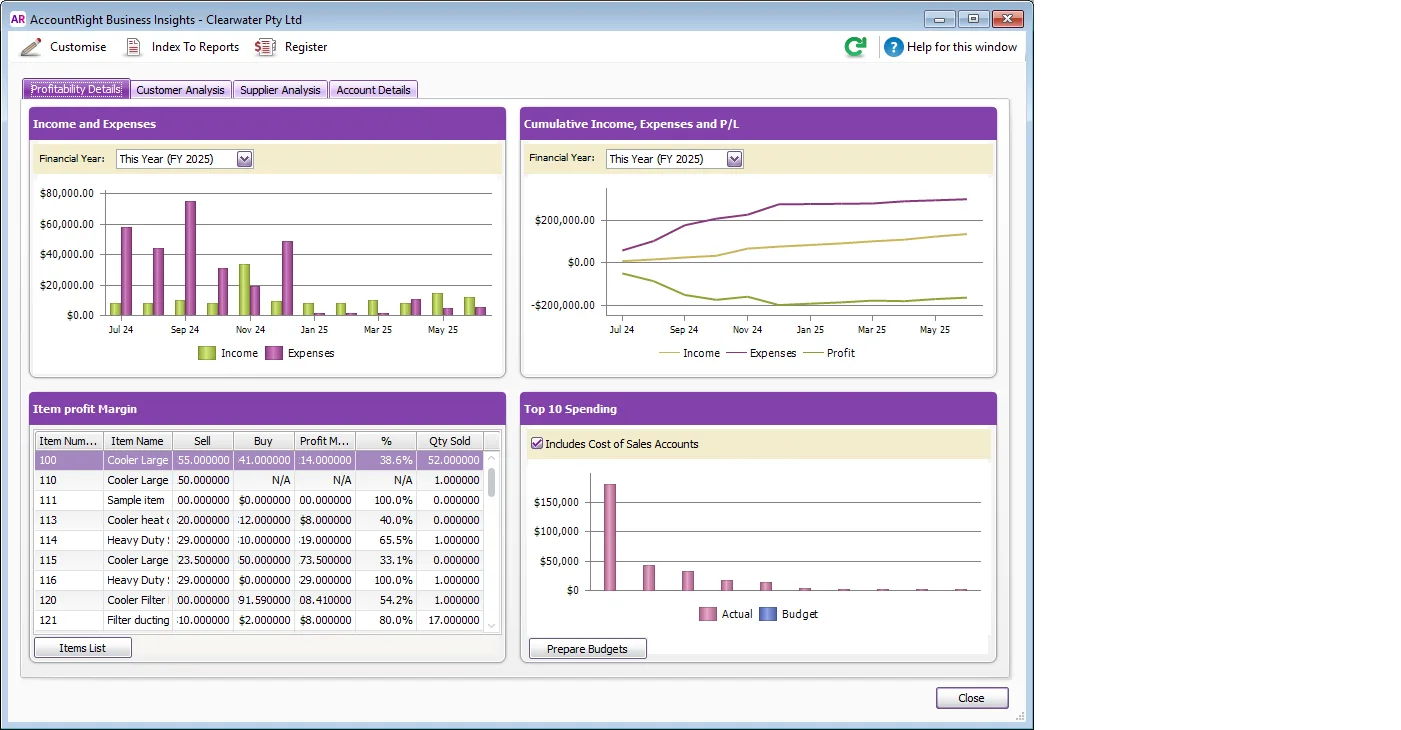The width and height of the screenshot is (1401, 730).
Task: Select item 121 Filter ducting row
Action: pos(259,620)
